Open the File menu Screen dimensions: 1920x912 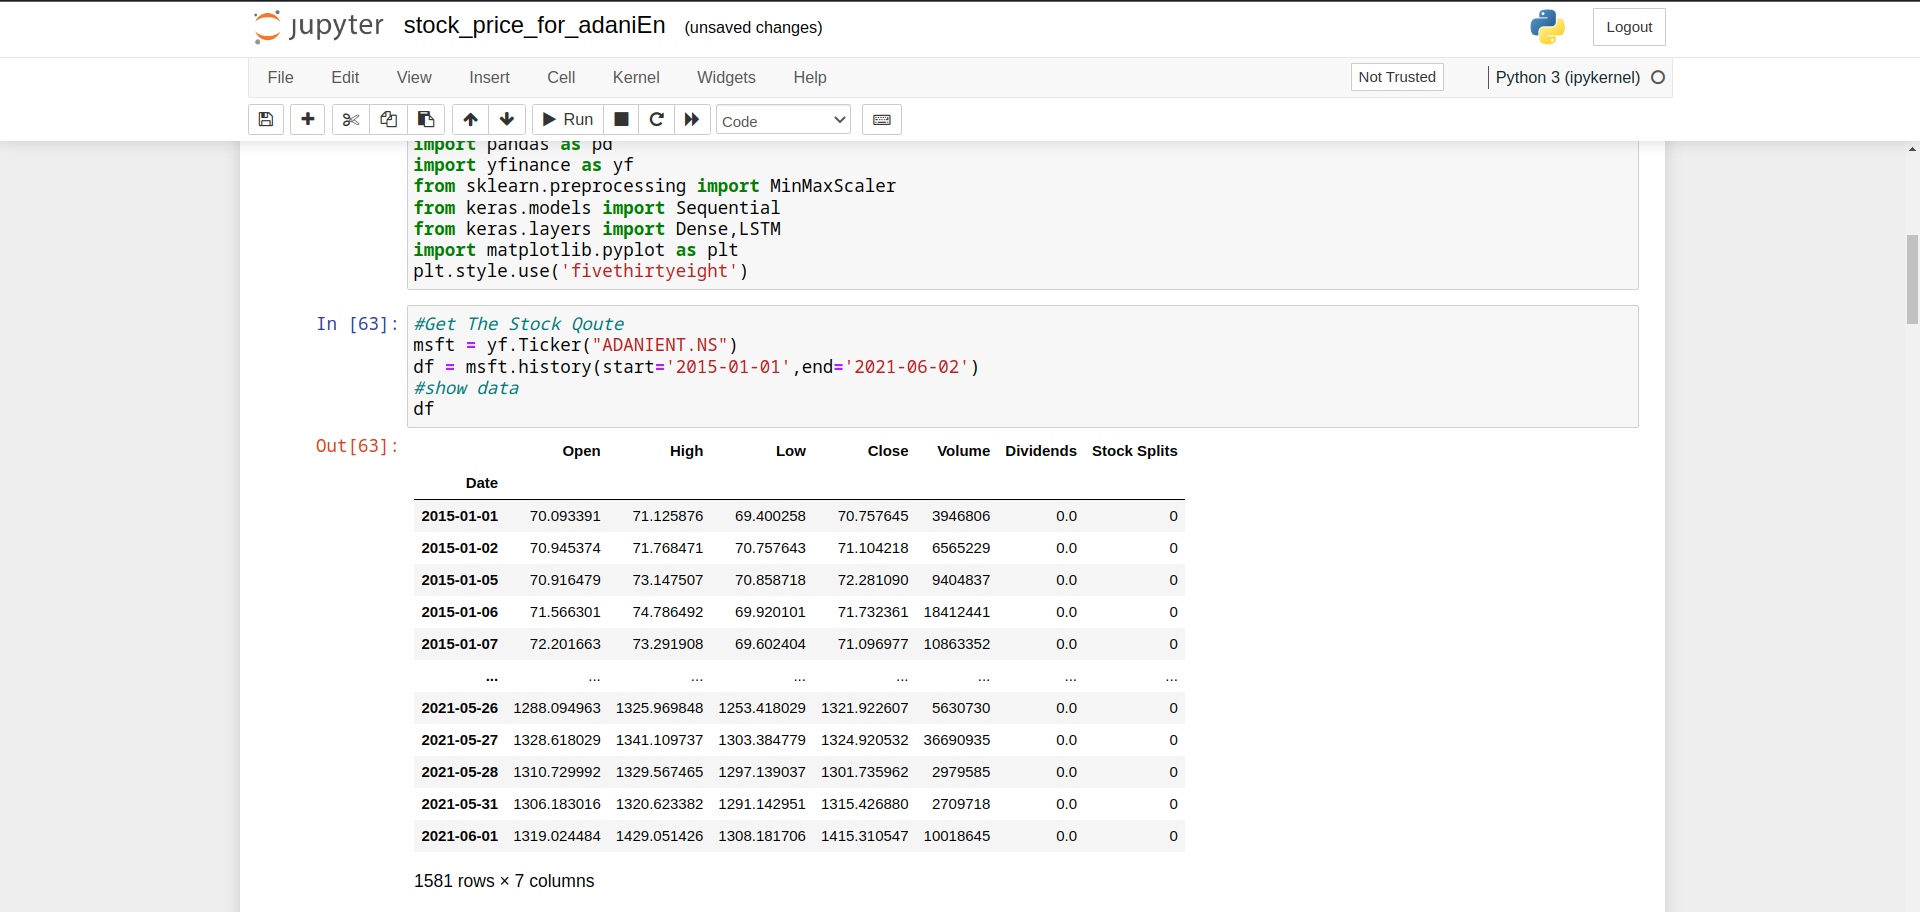(280, 78)
